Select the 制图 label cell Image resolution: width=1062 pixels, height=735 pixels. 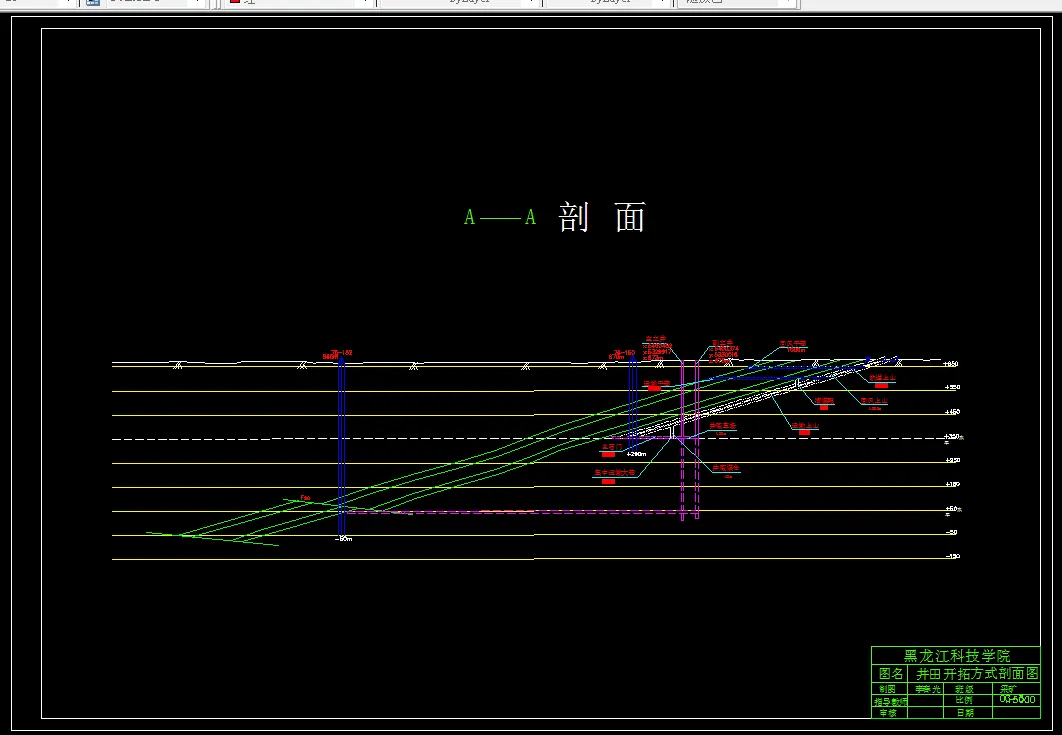(x=887, y=689)
